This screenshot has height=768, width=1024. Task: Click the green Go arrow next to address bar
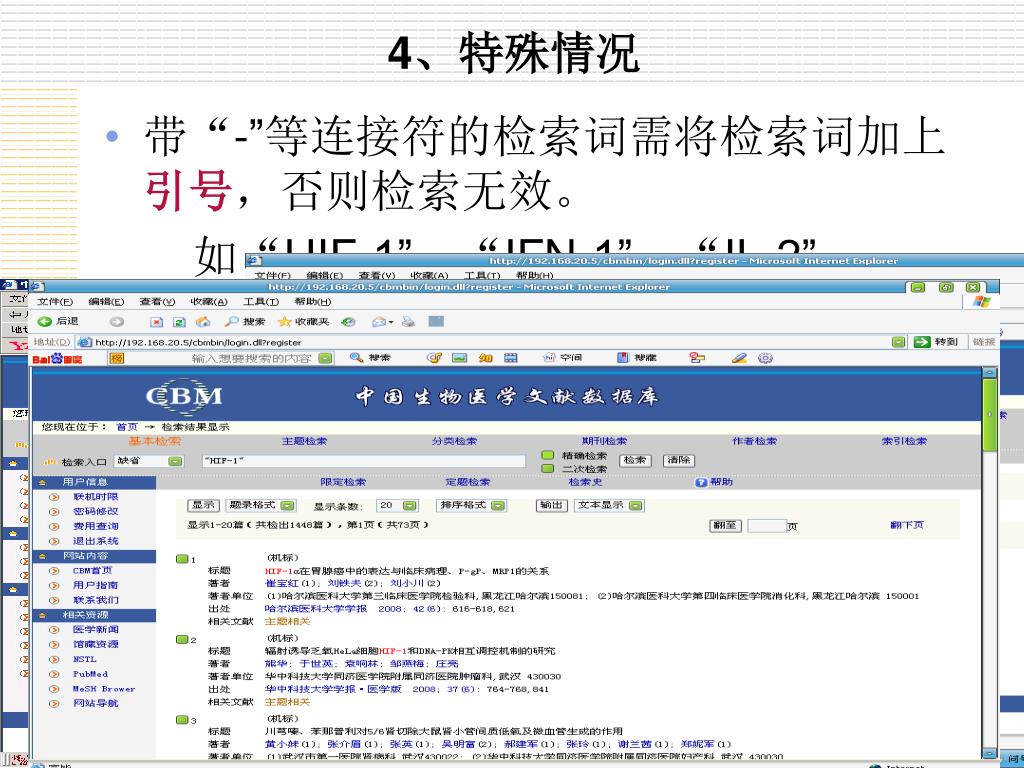[921, 342]
